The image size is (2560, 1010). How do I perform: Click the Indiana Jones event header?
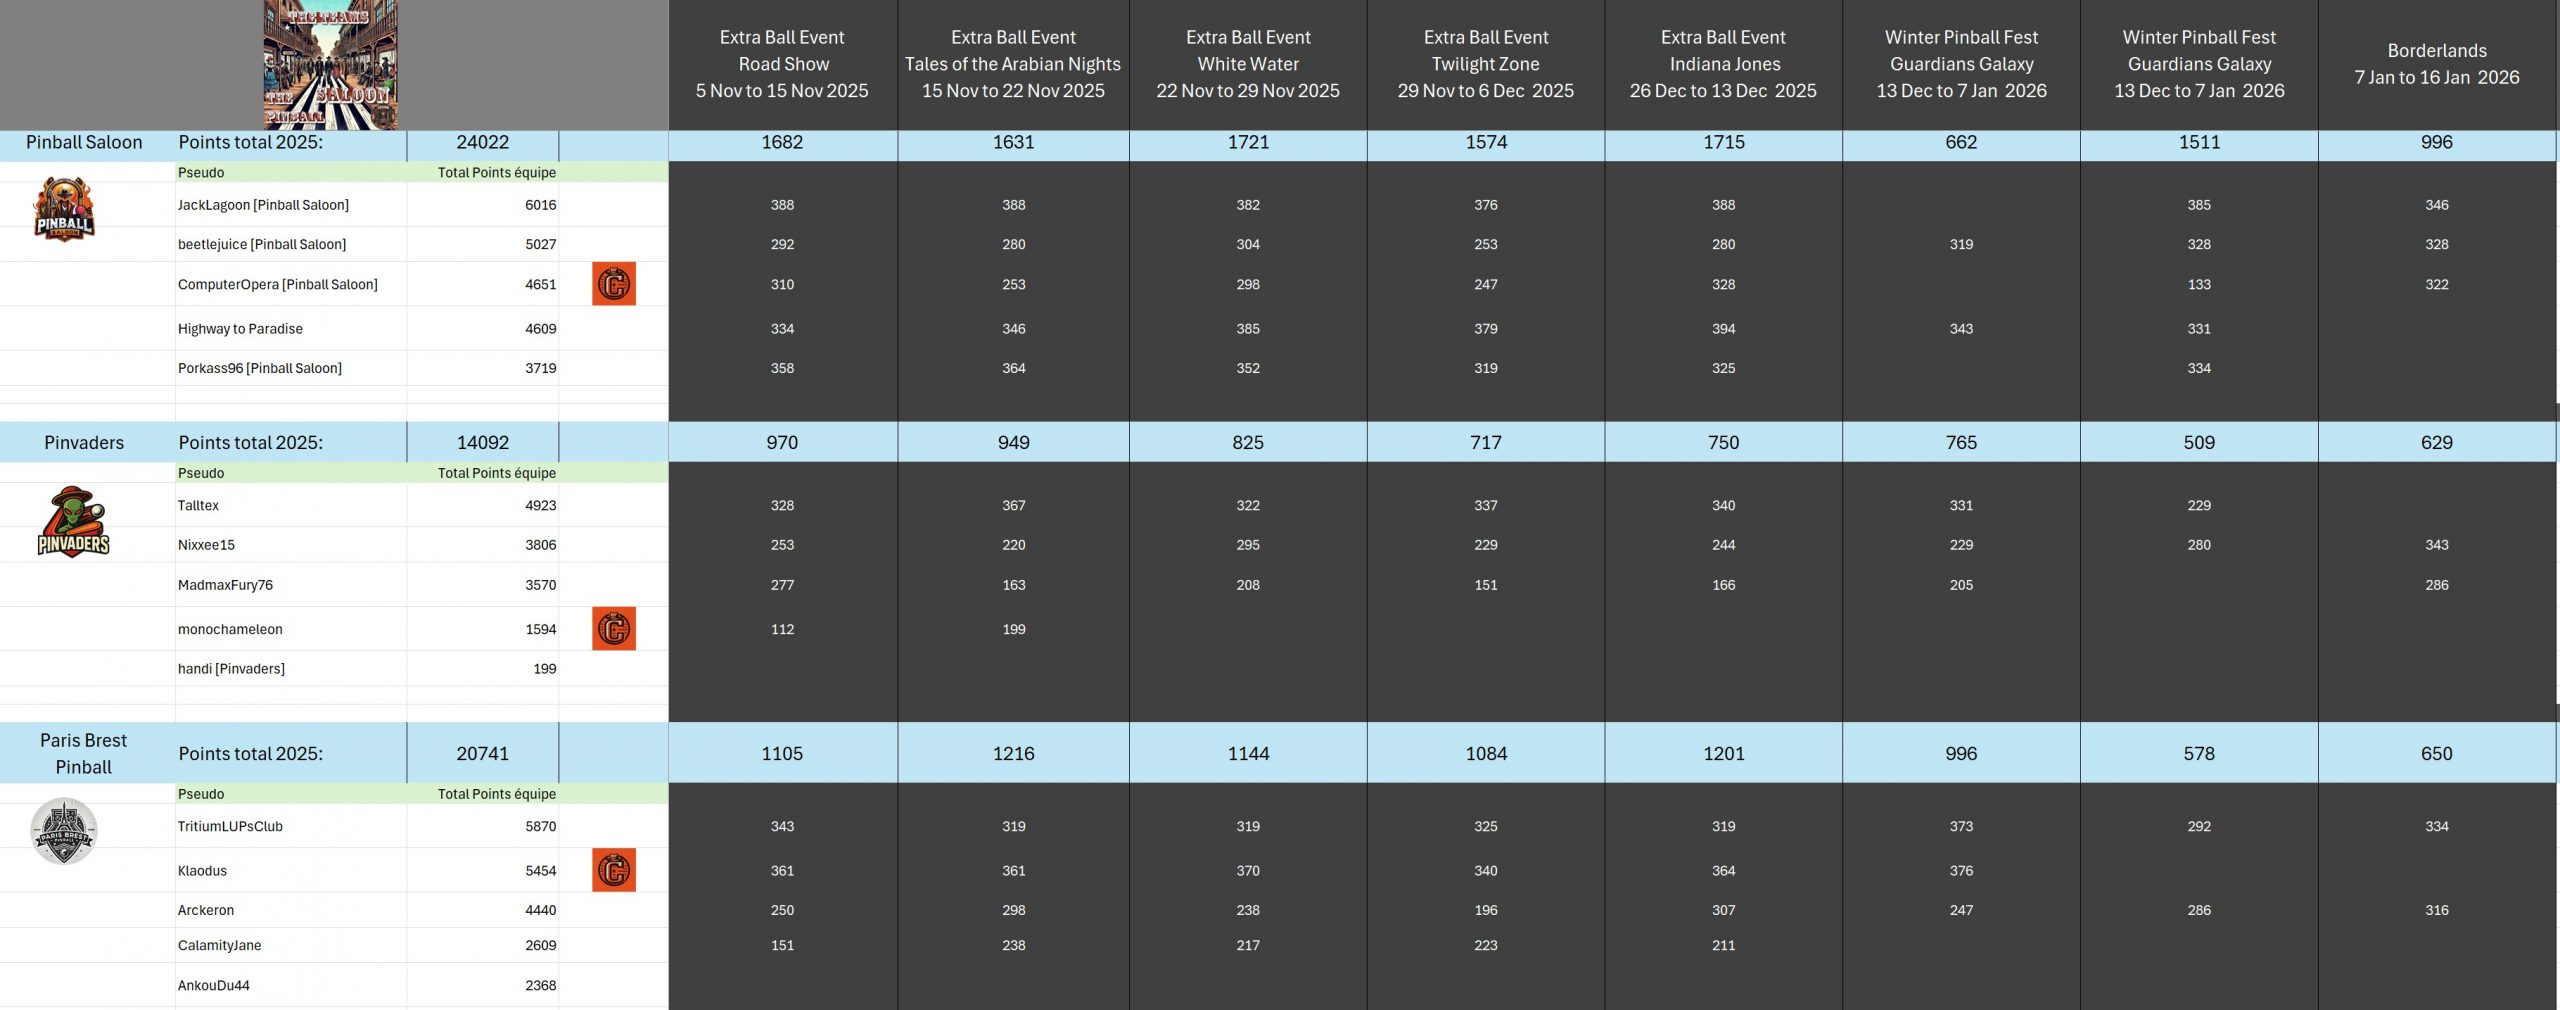pyautogui.click(x=1723, y=64)
